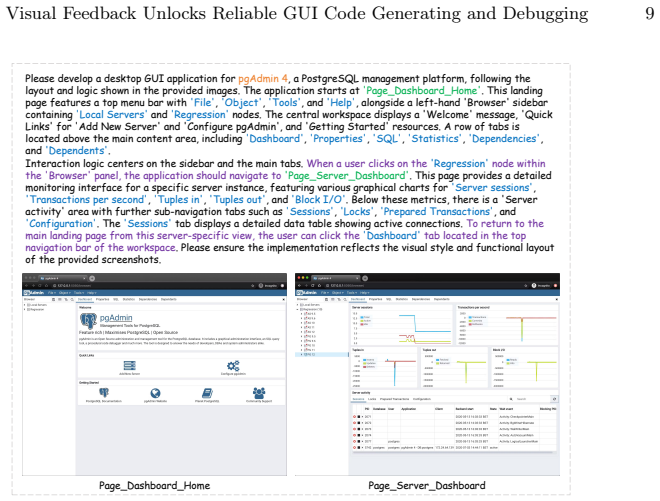Image resolution: width=660 pixels, height=501 pixels.
Task: Open the File menu in Page_Dashboard_Home screenshot
Action: pos(51,293)
